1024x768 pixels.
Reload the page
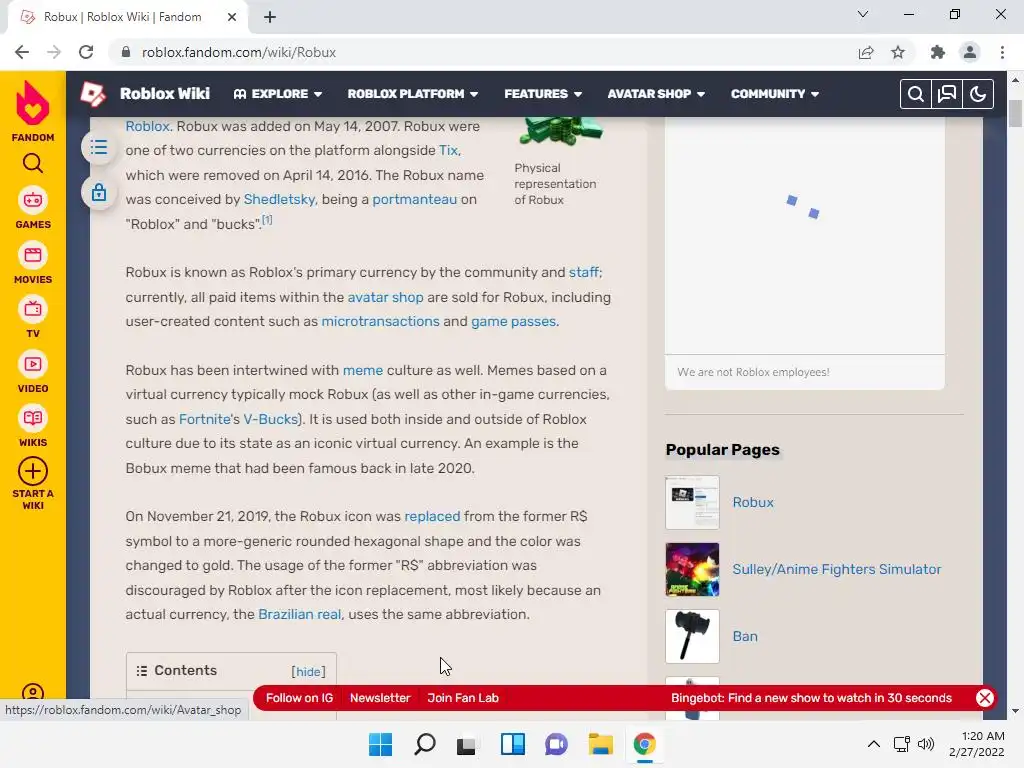[x=86, y=52]
